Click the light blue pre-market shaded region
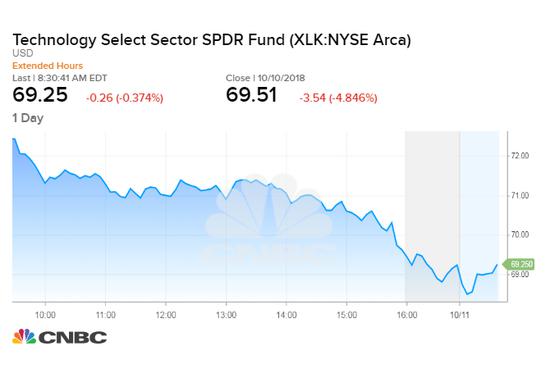 tap(479, 216)
